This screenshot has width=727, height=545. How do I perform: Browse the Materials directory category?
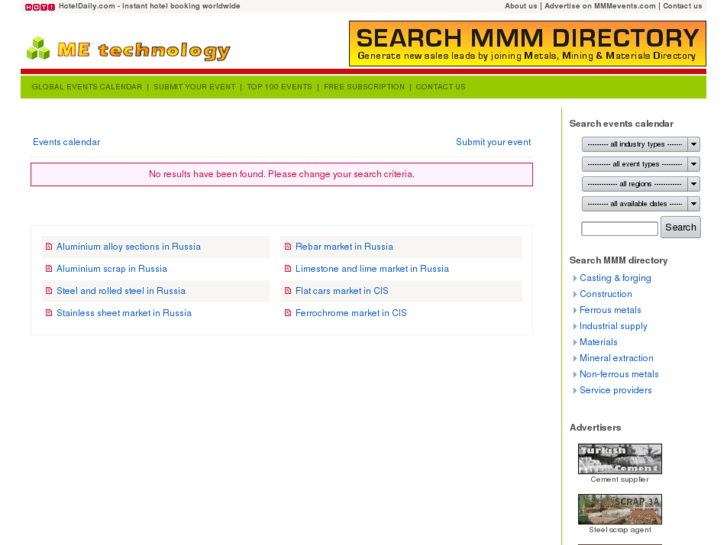598,342
